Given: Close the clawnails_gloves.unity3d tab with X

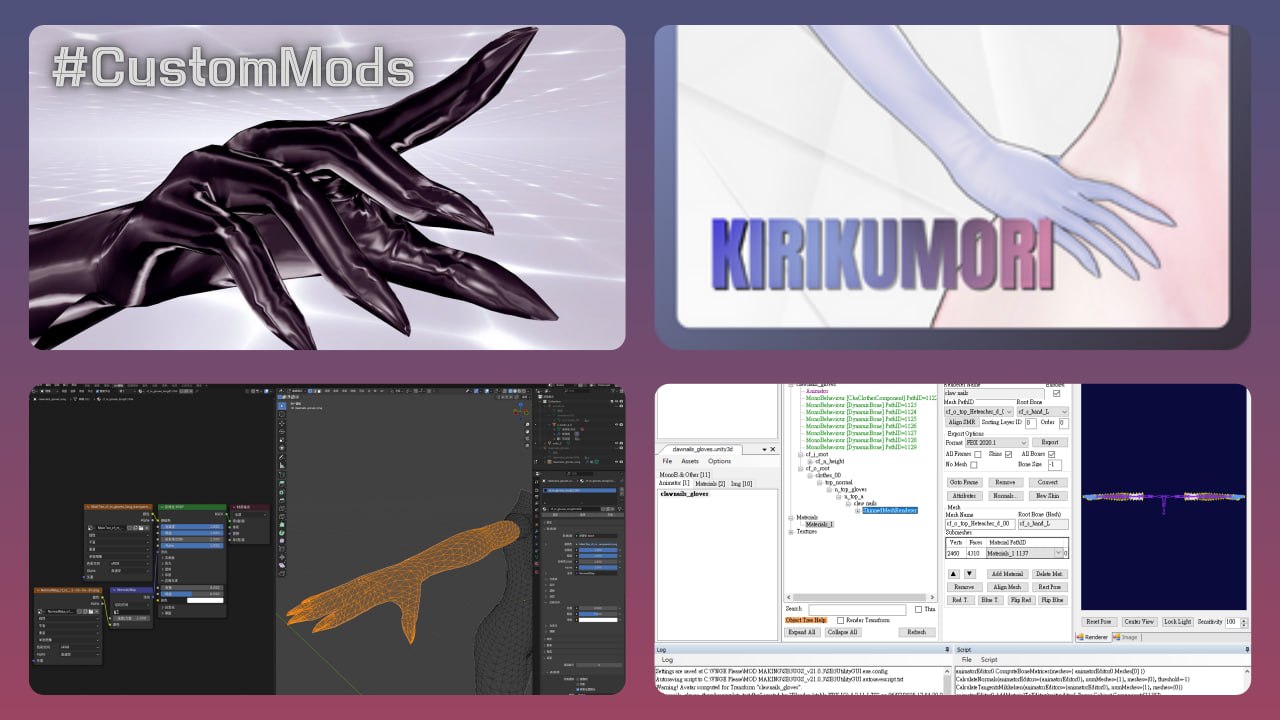Looking at the screenshot, I should (x=773, y=449).
